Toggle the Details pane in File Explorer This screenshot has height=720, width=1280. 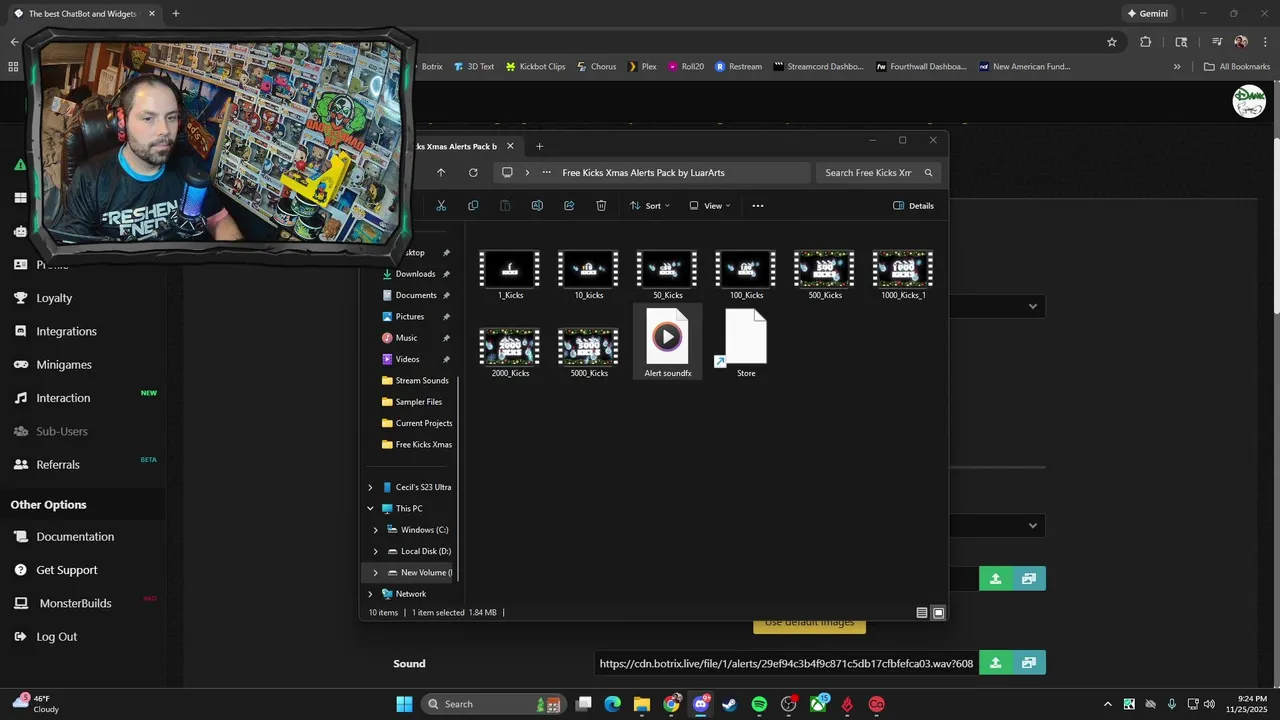(x=914, y=206)
